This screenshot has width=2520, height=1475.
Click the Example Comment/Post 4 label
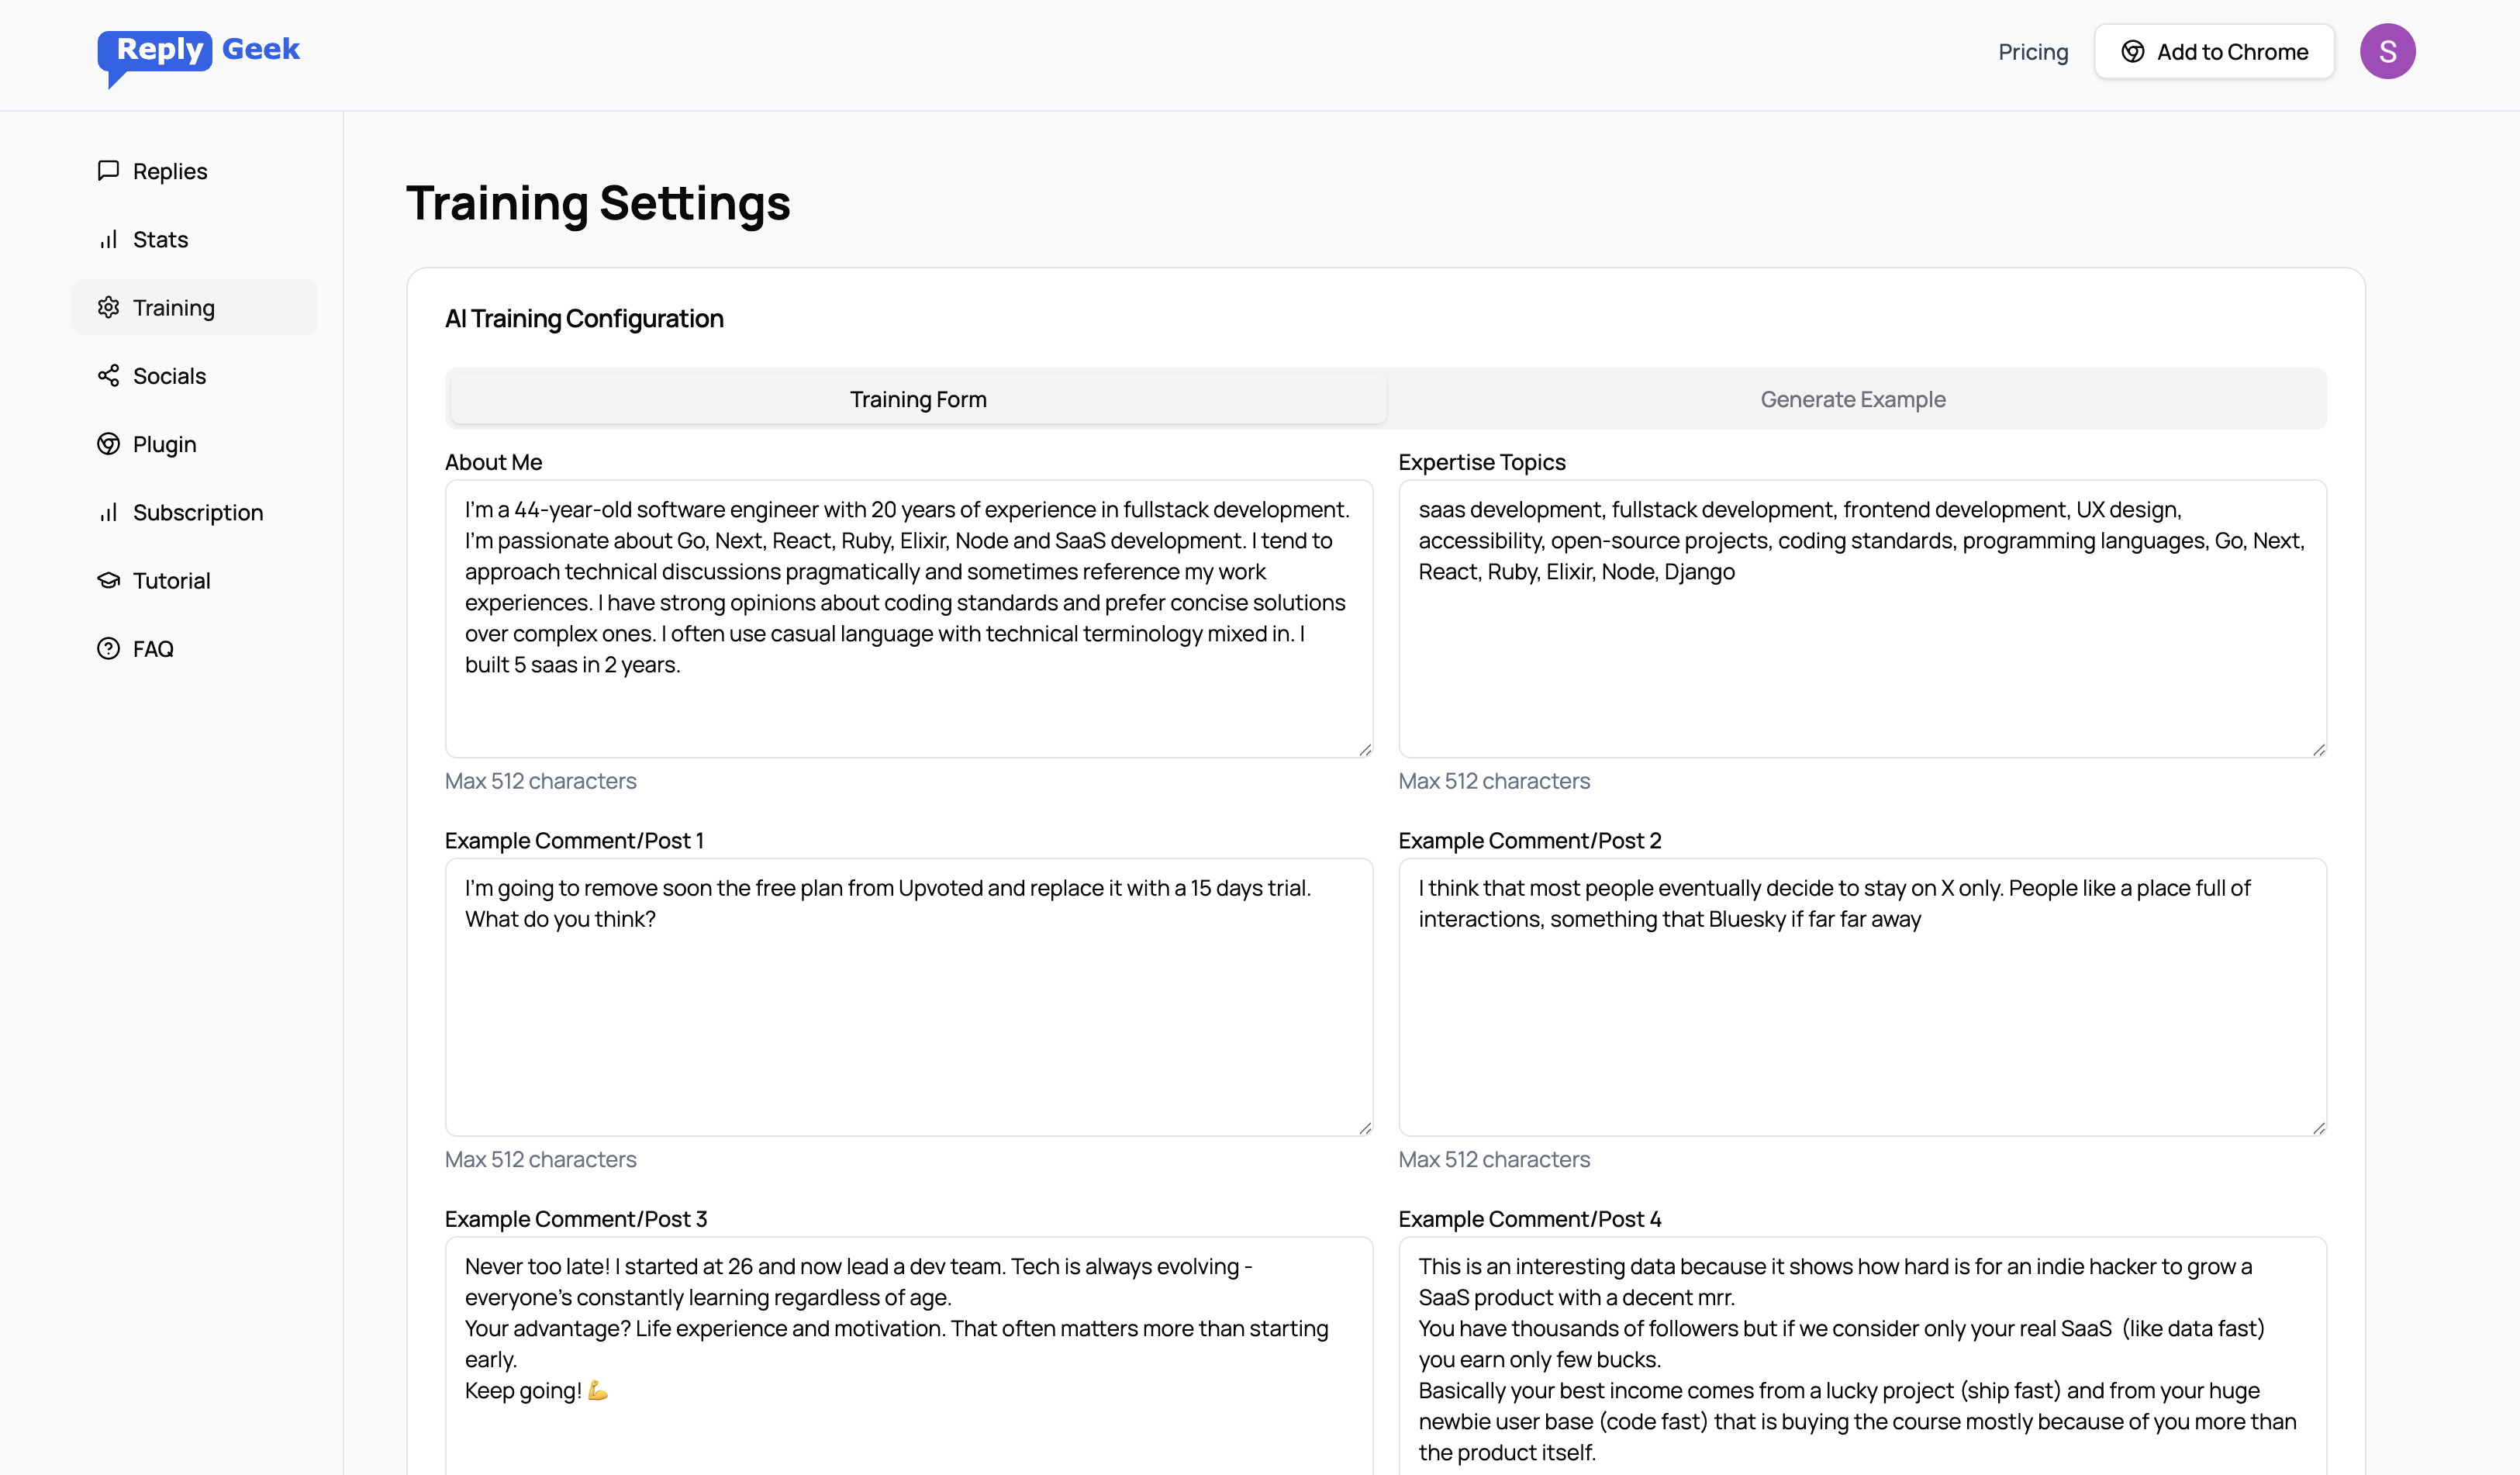coord(1530,1219)
